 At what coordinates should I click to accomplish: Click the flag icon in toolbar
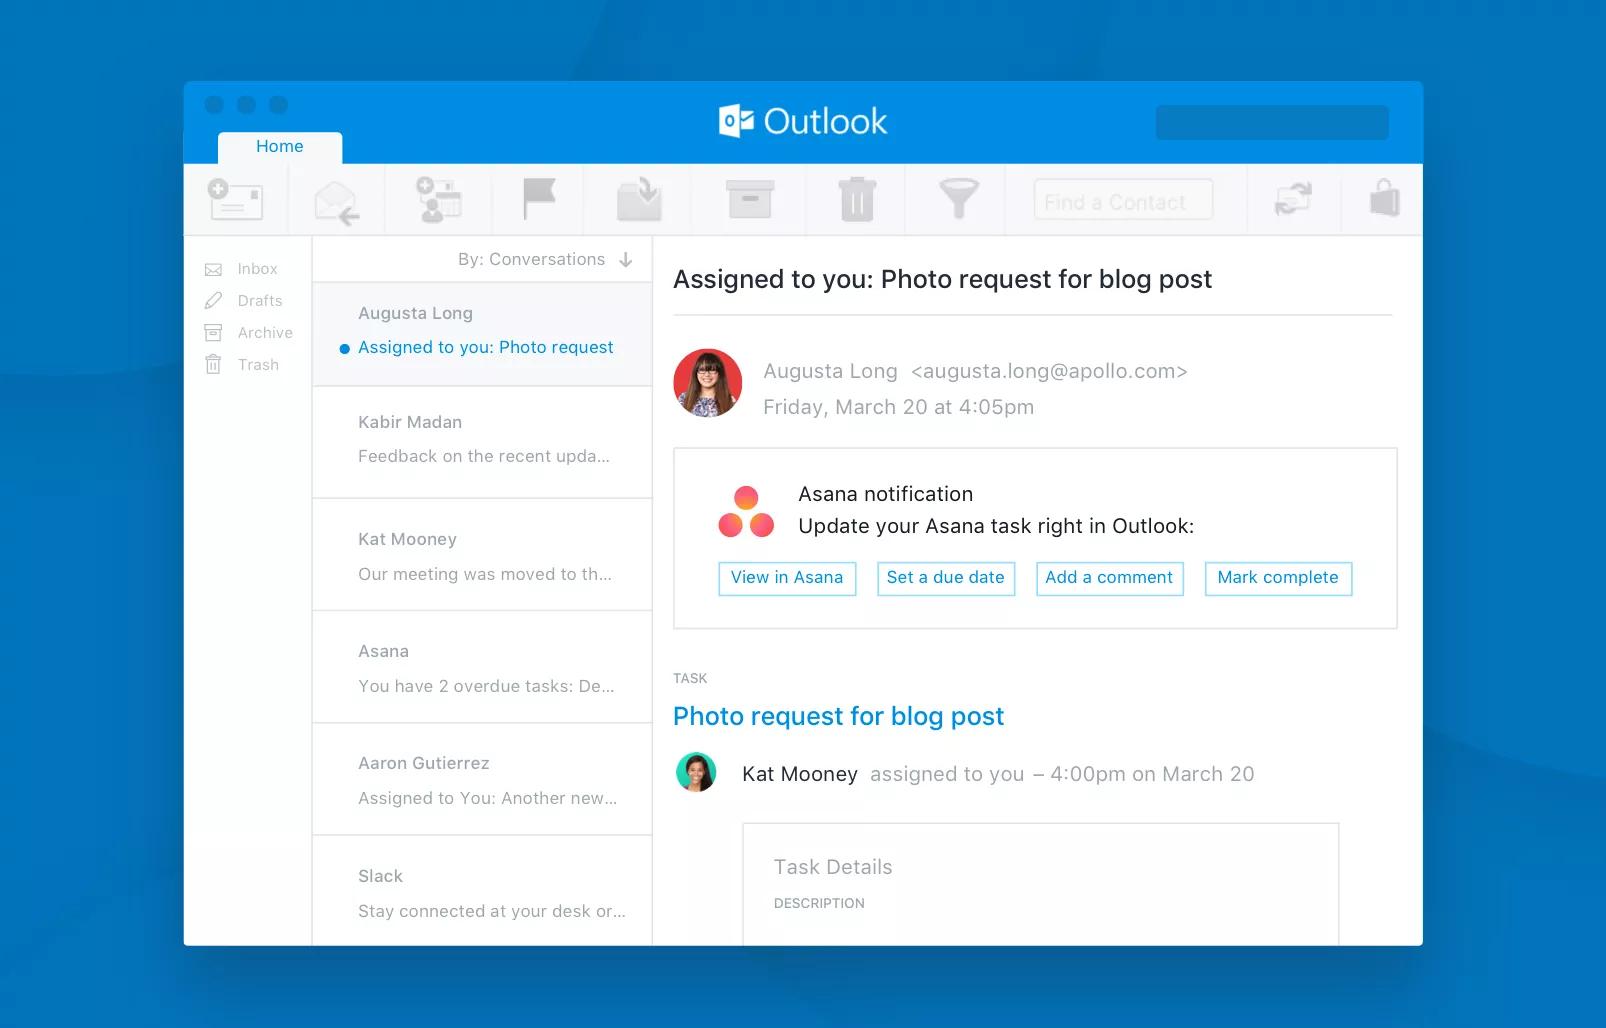tap(539, 199)
